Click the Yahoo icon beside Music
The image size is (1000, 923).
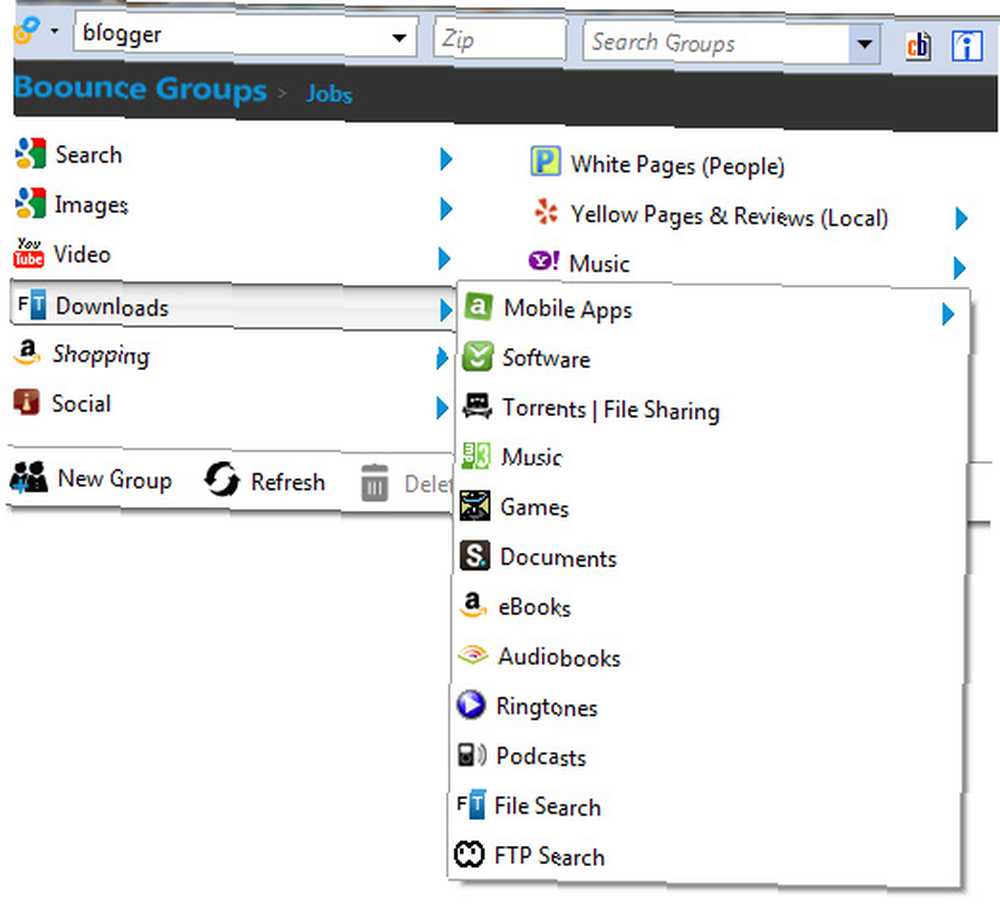544,261
